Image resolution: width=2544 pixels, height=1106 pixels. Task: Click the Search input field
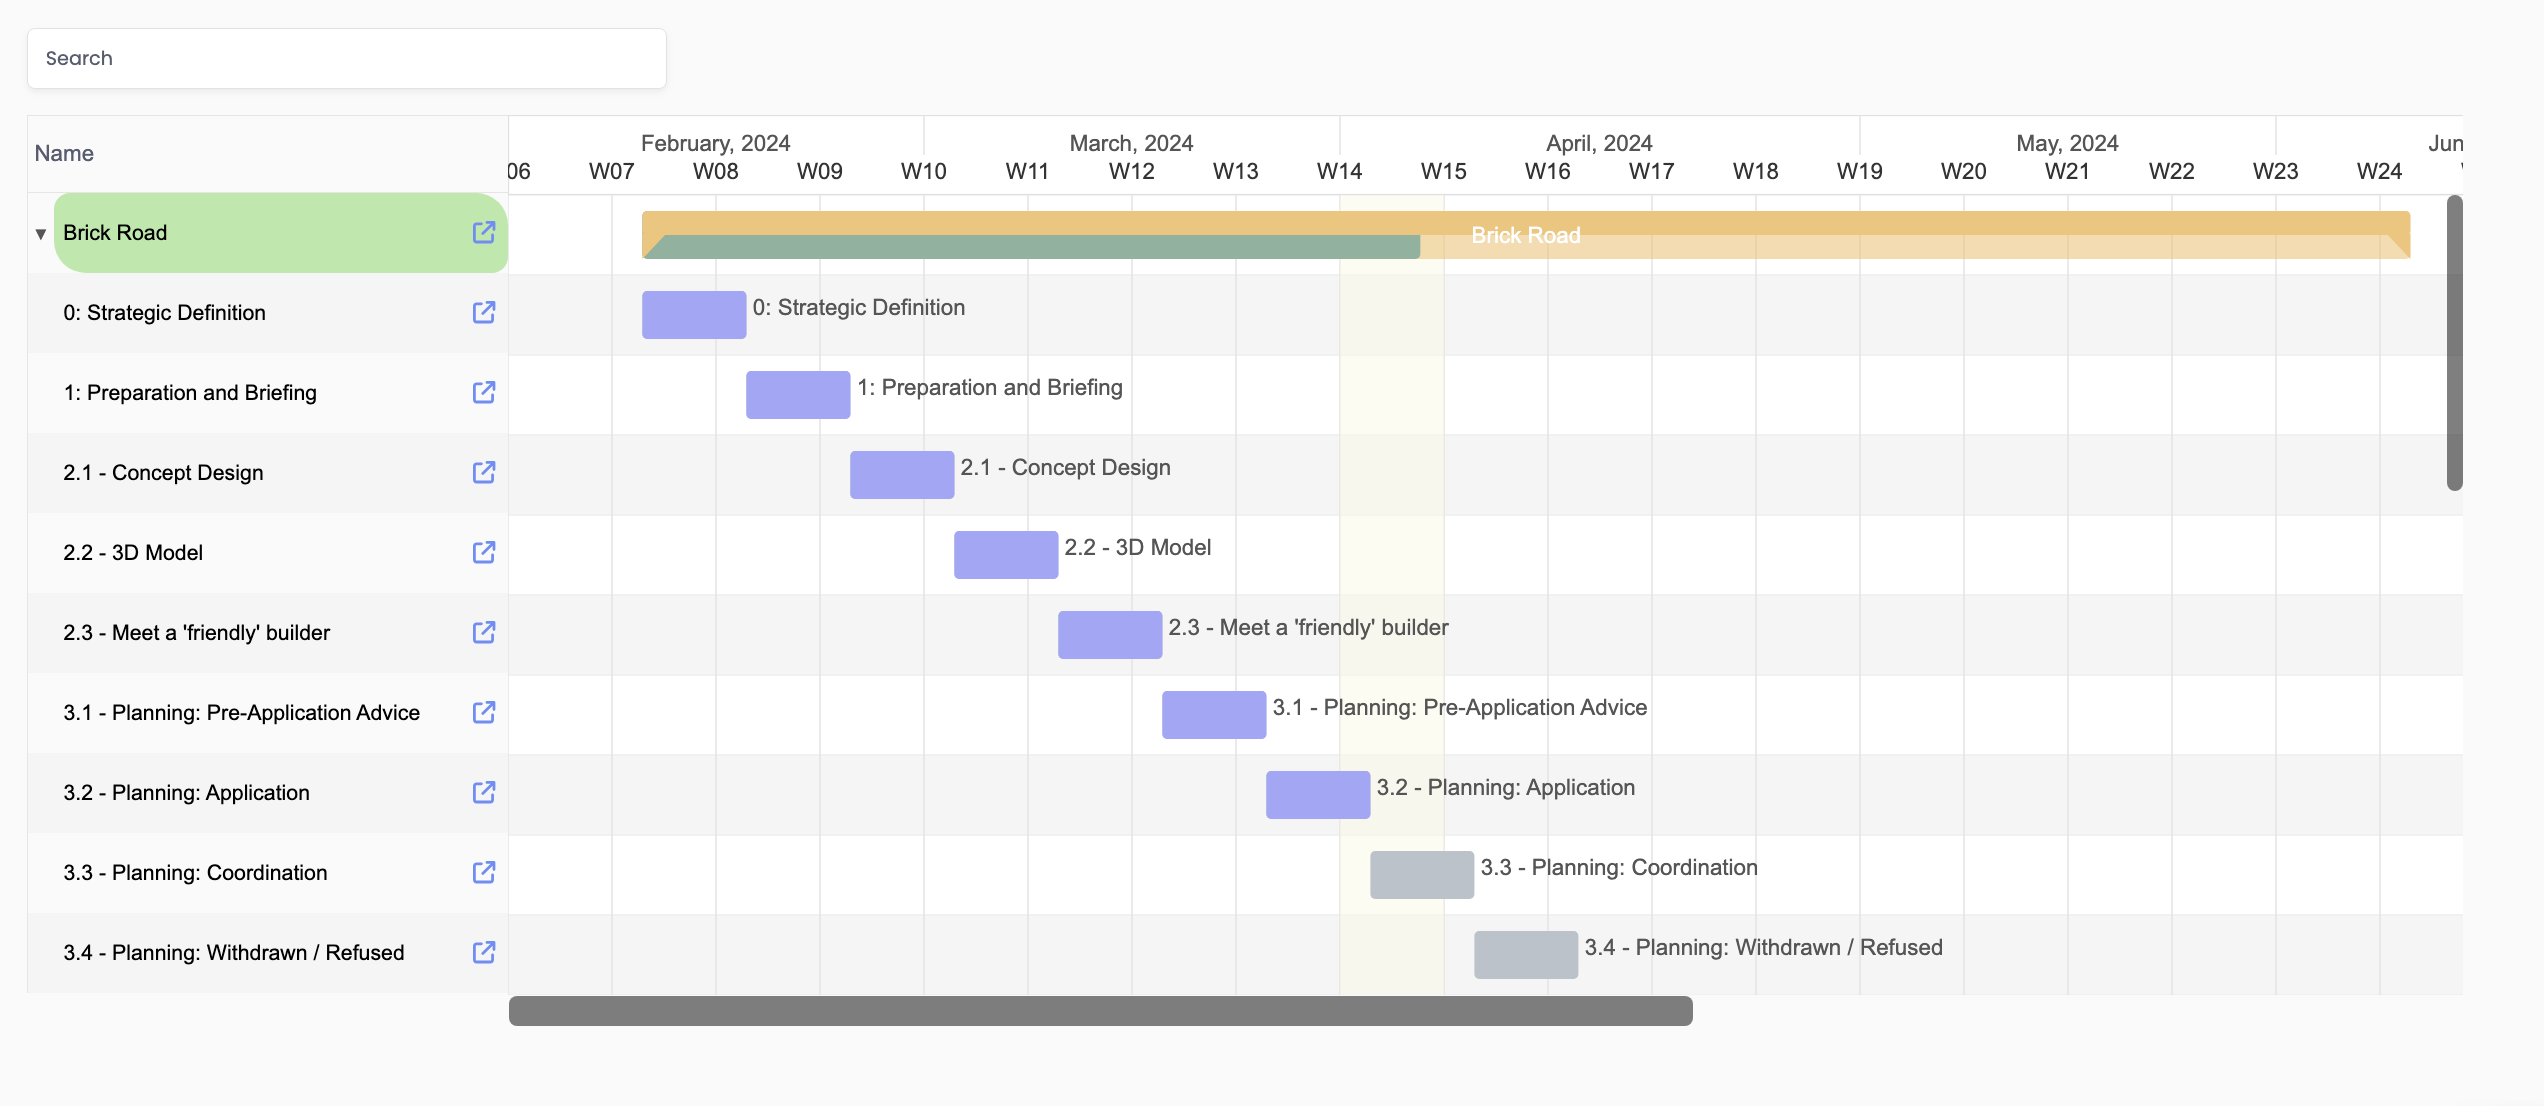(x=346, y=58)
